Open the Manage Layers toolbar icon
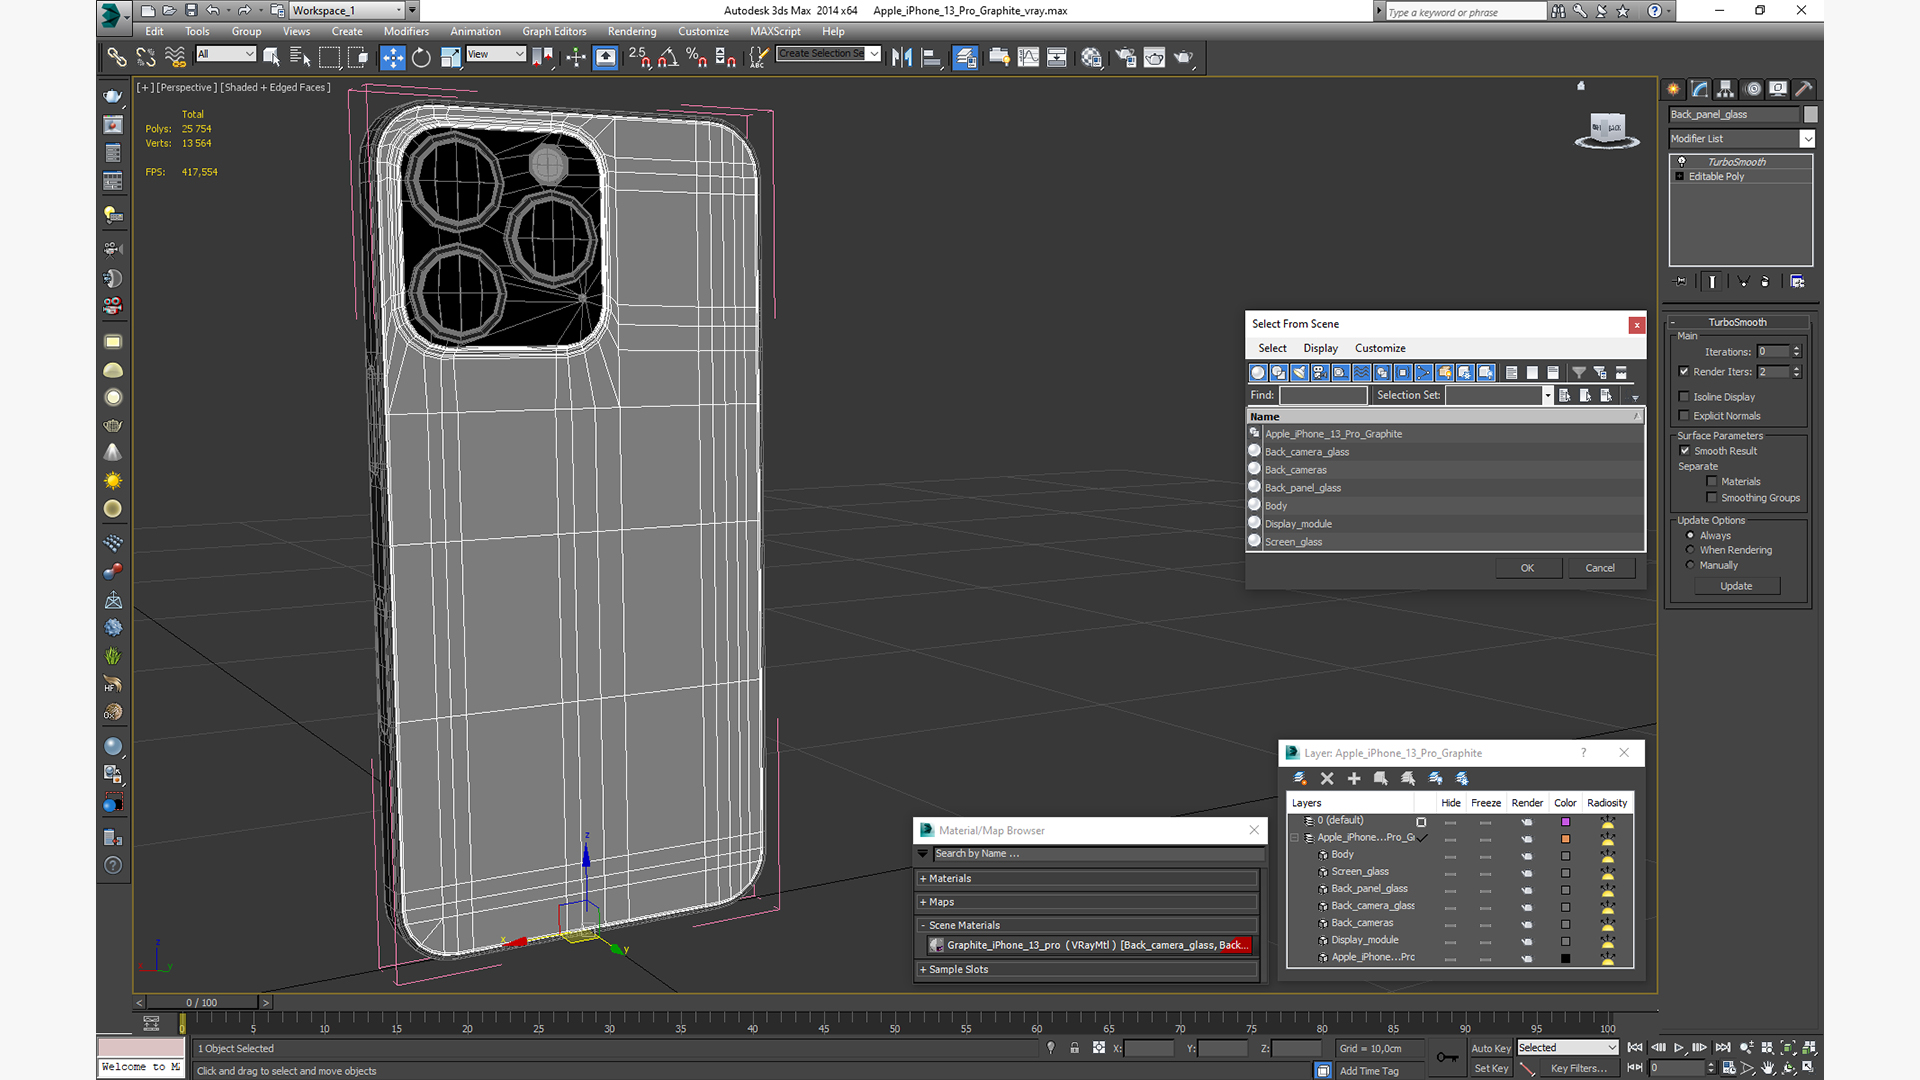This screenshot has width=1920, height=1080. click(x=965, y=58)
